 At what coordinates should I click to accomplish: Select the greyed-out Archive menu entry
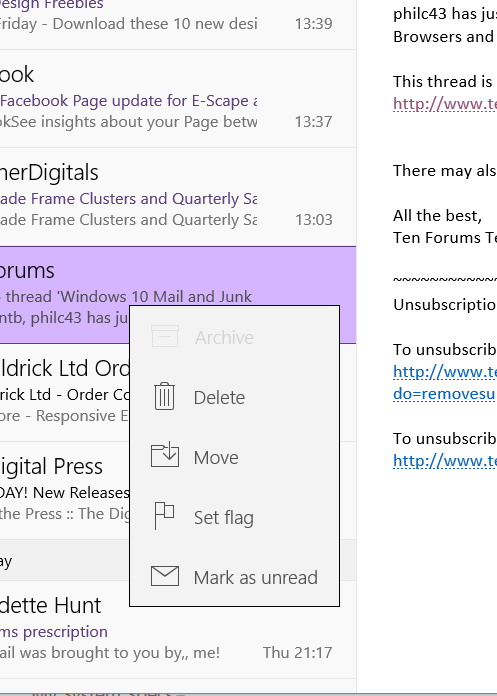point(234,337)
